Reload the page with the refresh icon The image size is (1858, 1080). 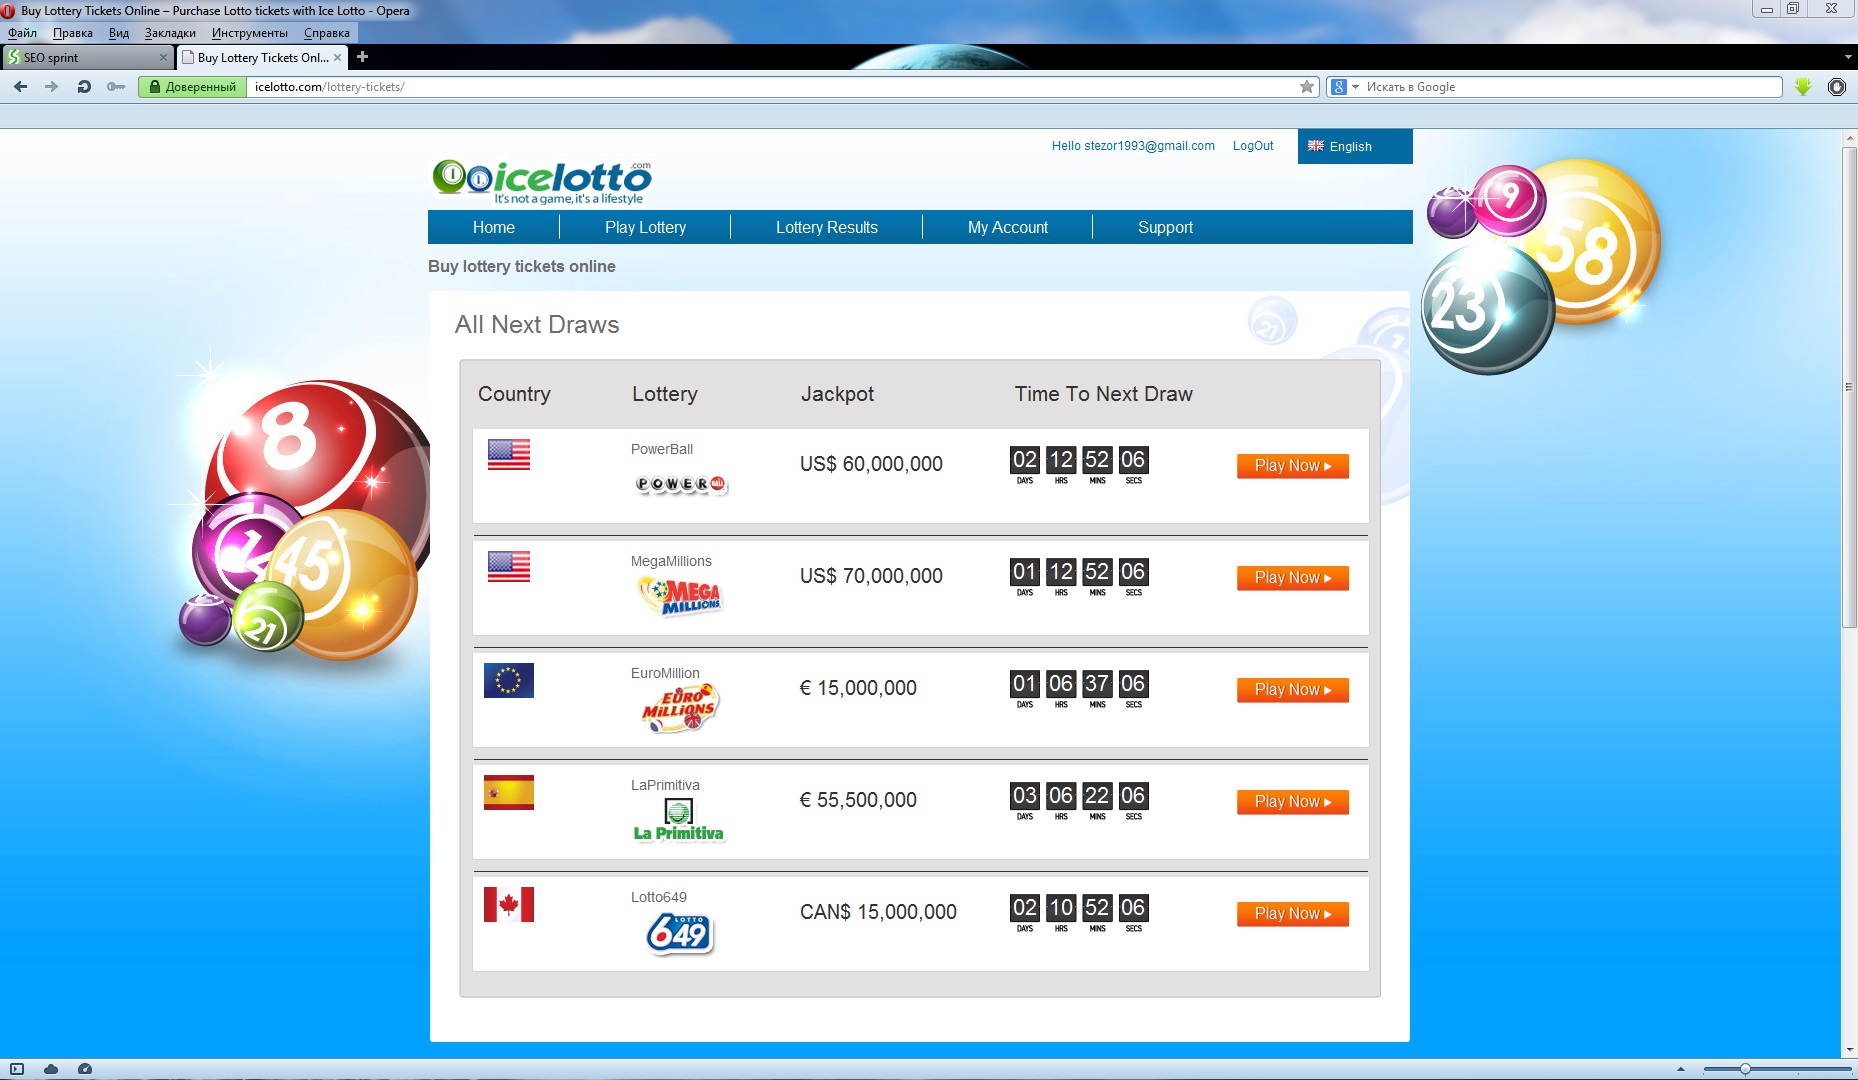coord(84,87)
